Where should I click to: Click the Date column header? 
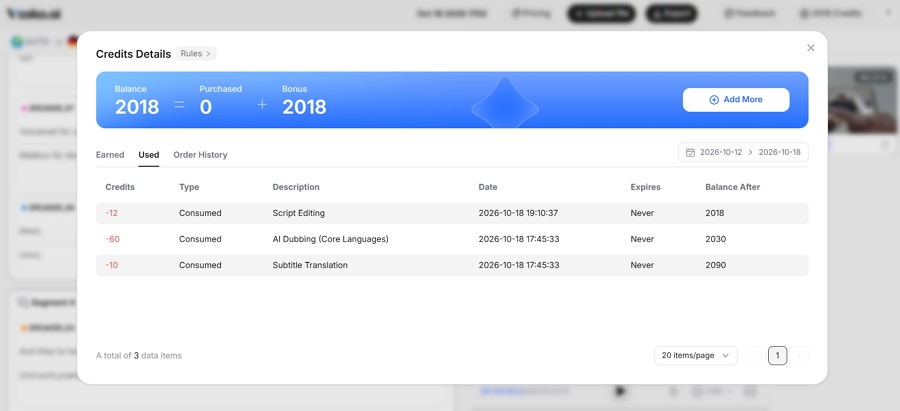pos(488,187)
